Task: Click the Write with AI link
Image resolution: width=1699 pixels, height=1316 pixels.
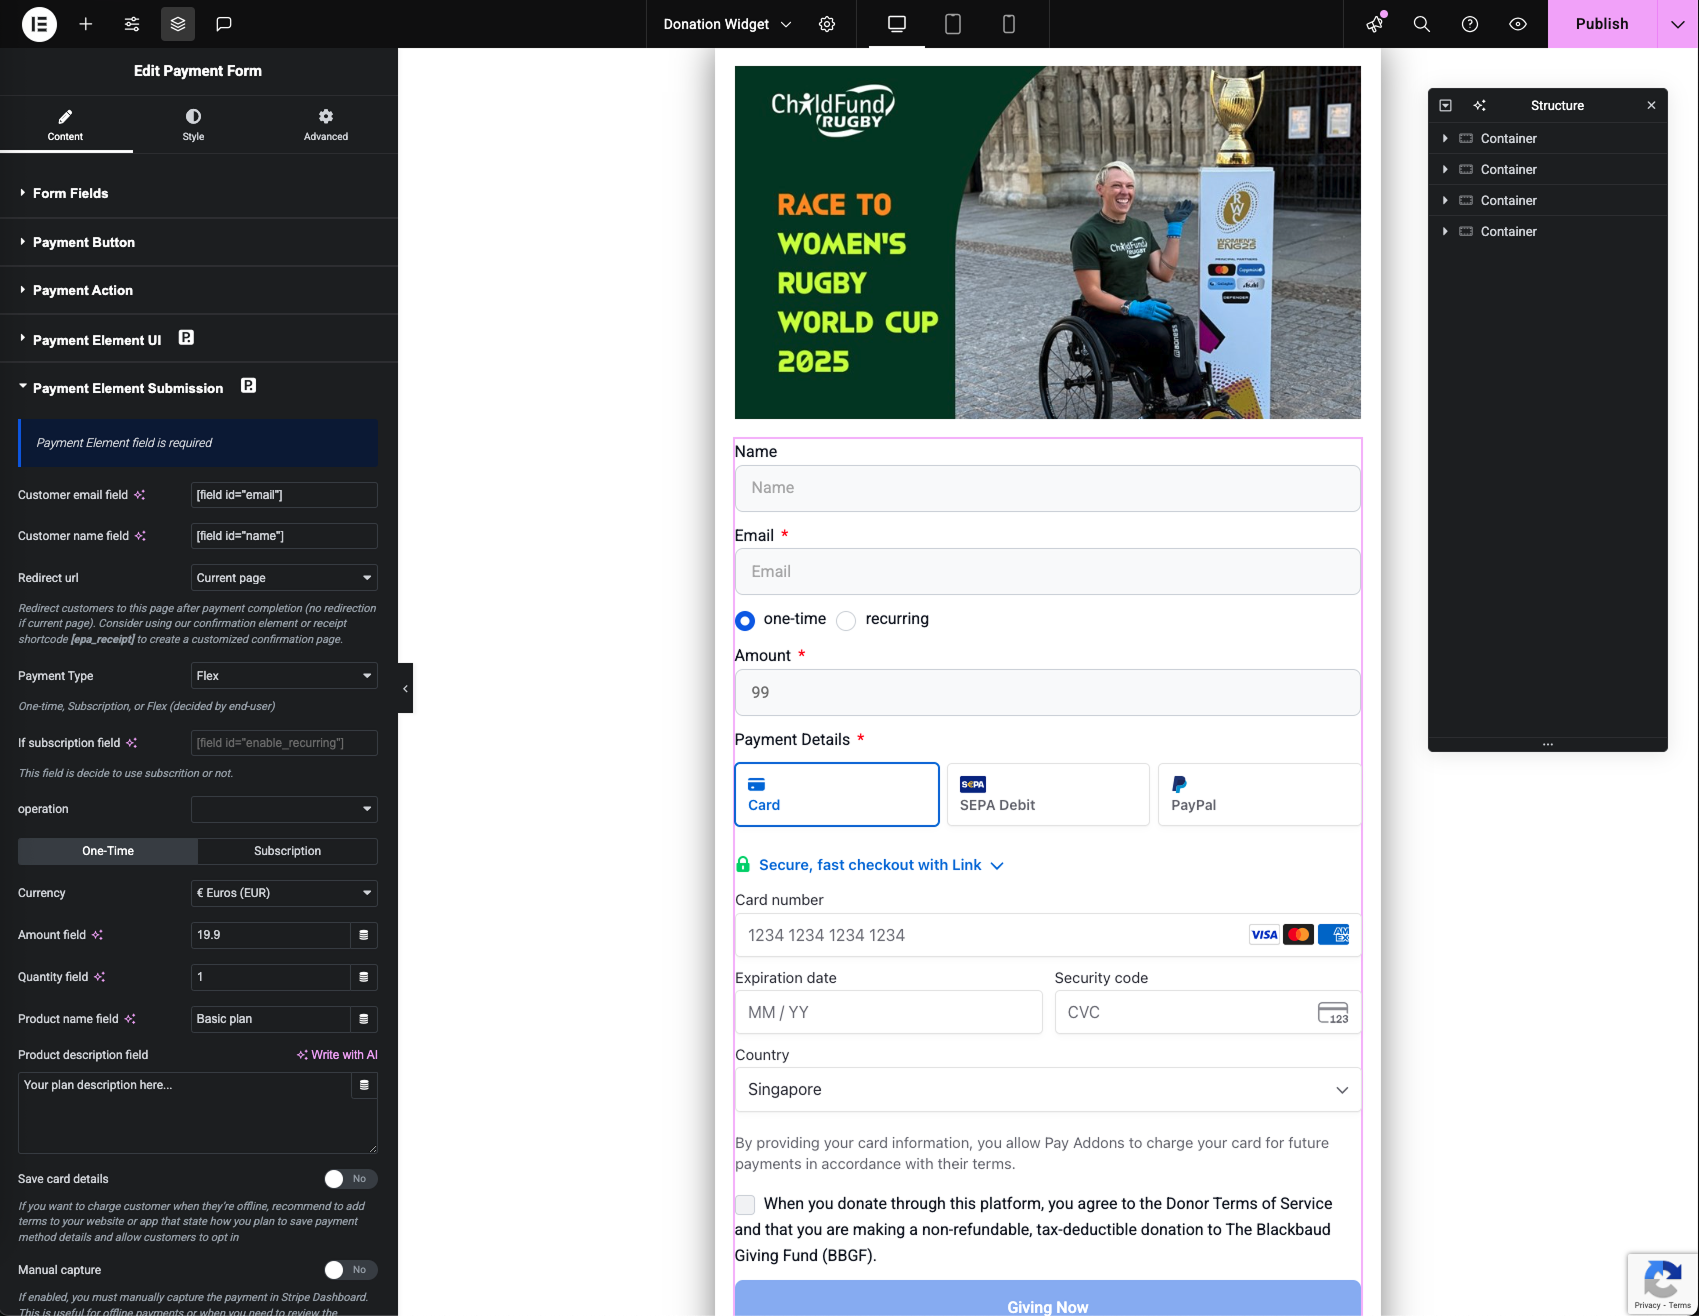Action: tap(338, 1055)
